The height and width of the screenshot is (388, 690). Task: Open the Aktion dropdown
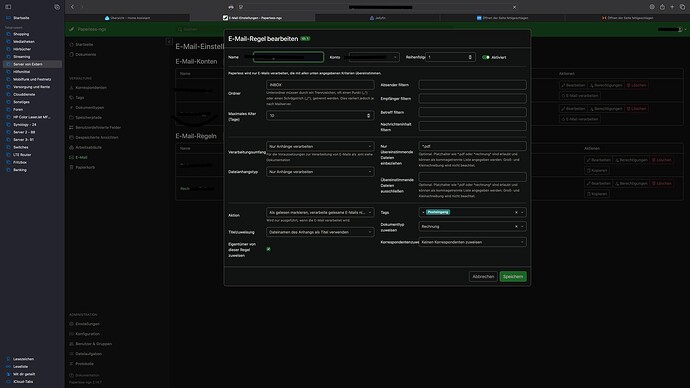coord(320,212)
